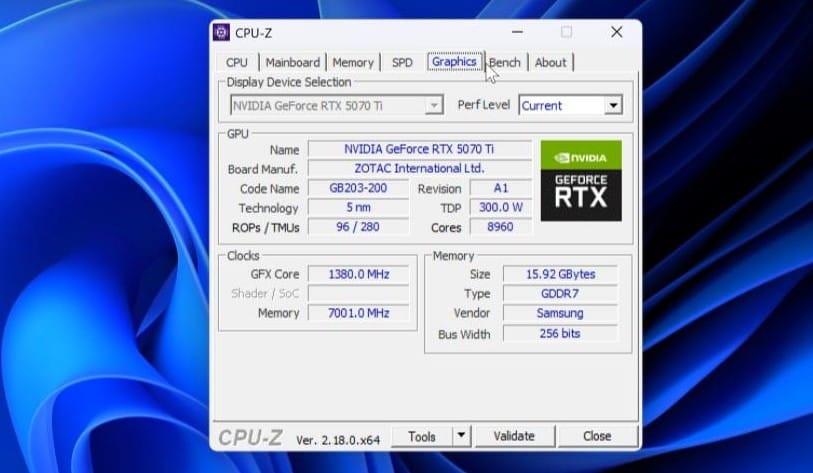Screen dimensions: 813x473
Task: Open the Tools dropdown arrow
Action: pyautogui.click(x=461, y=436)
